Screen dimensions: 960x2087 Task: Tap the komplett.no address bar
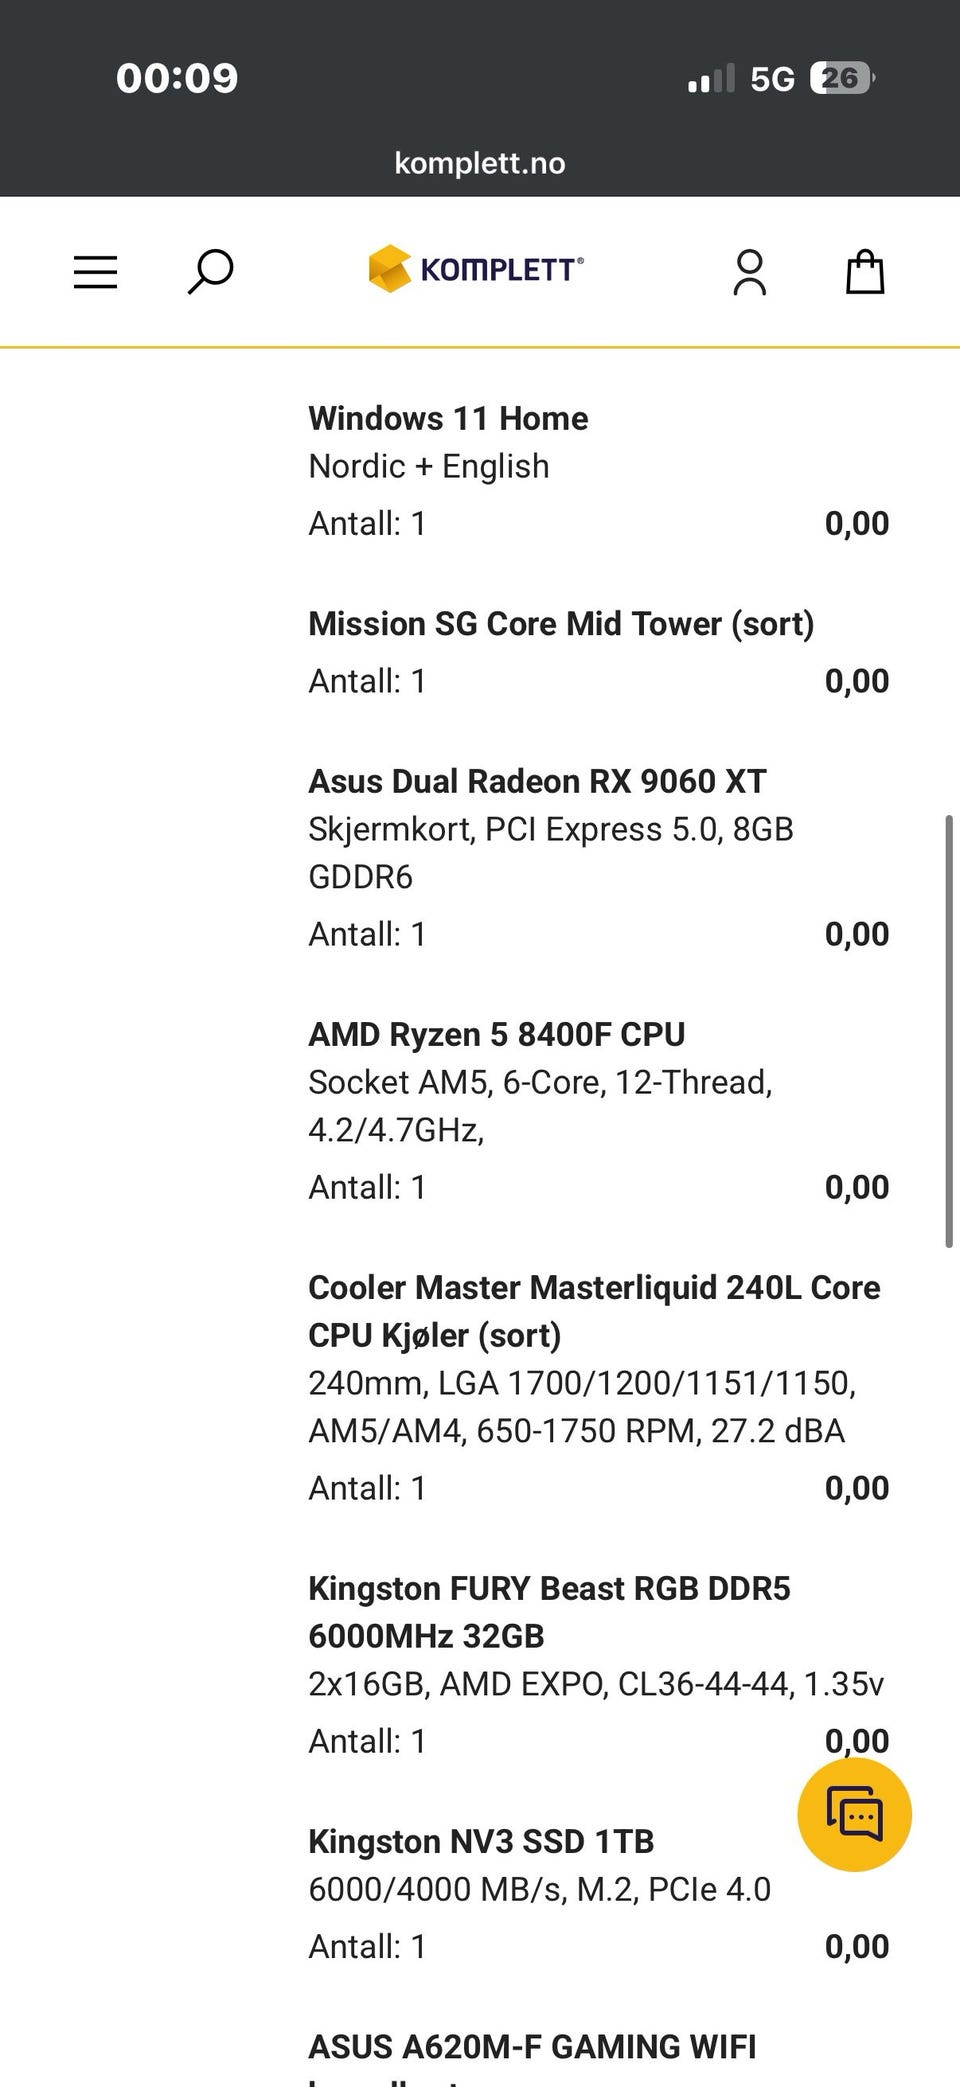tap(480, 163)
